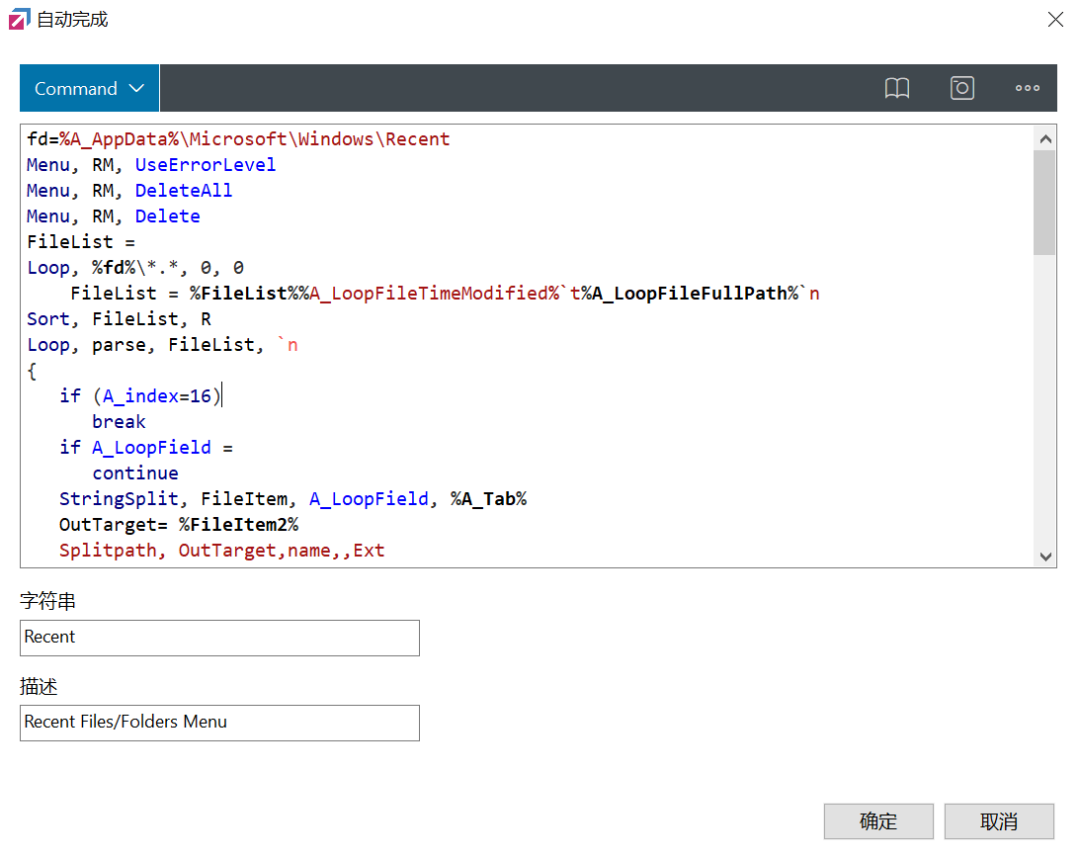Click the 描述 label
1080x859 pixels.
(x=39, y=687)
